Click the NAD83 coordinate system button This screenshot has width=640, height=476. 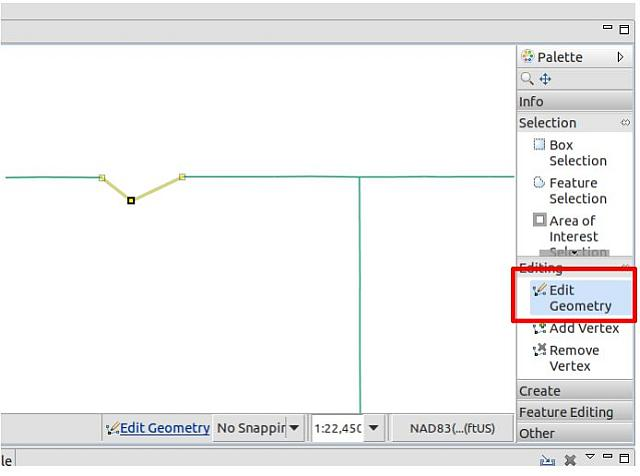tap(452, 428)
